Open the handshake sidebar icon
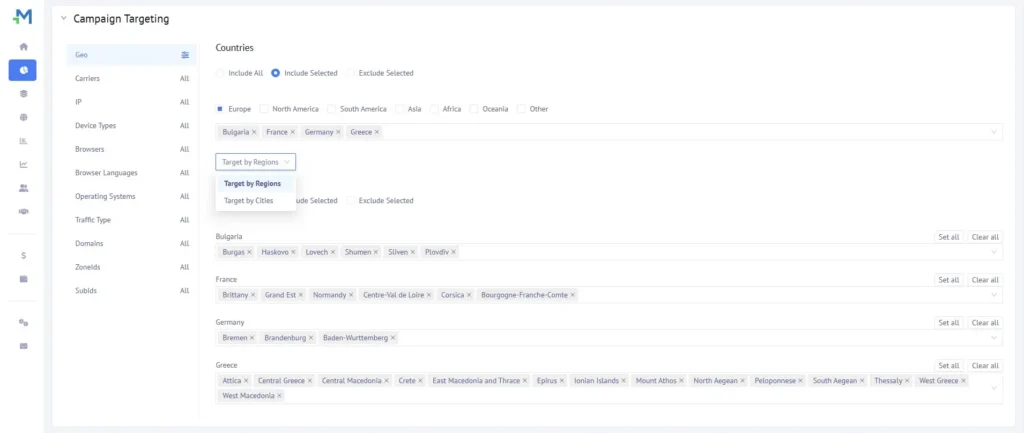 tap(24, 212)
